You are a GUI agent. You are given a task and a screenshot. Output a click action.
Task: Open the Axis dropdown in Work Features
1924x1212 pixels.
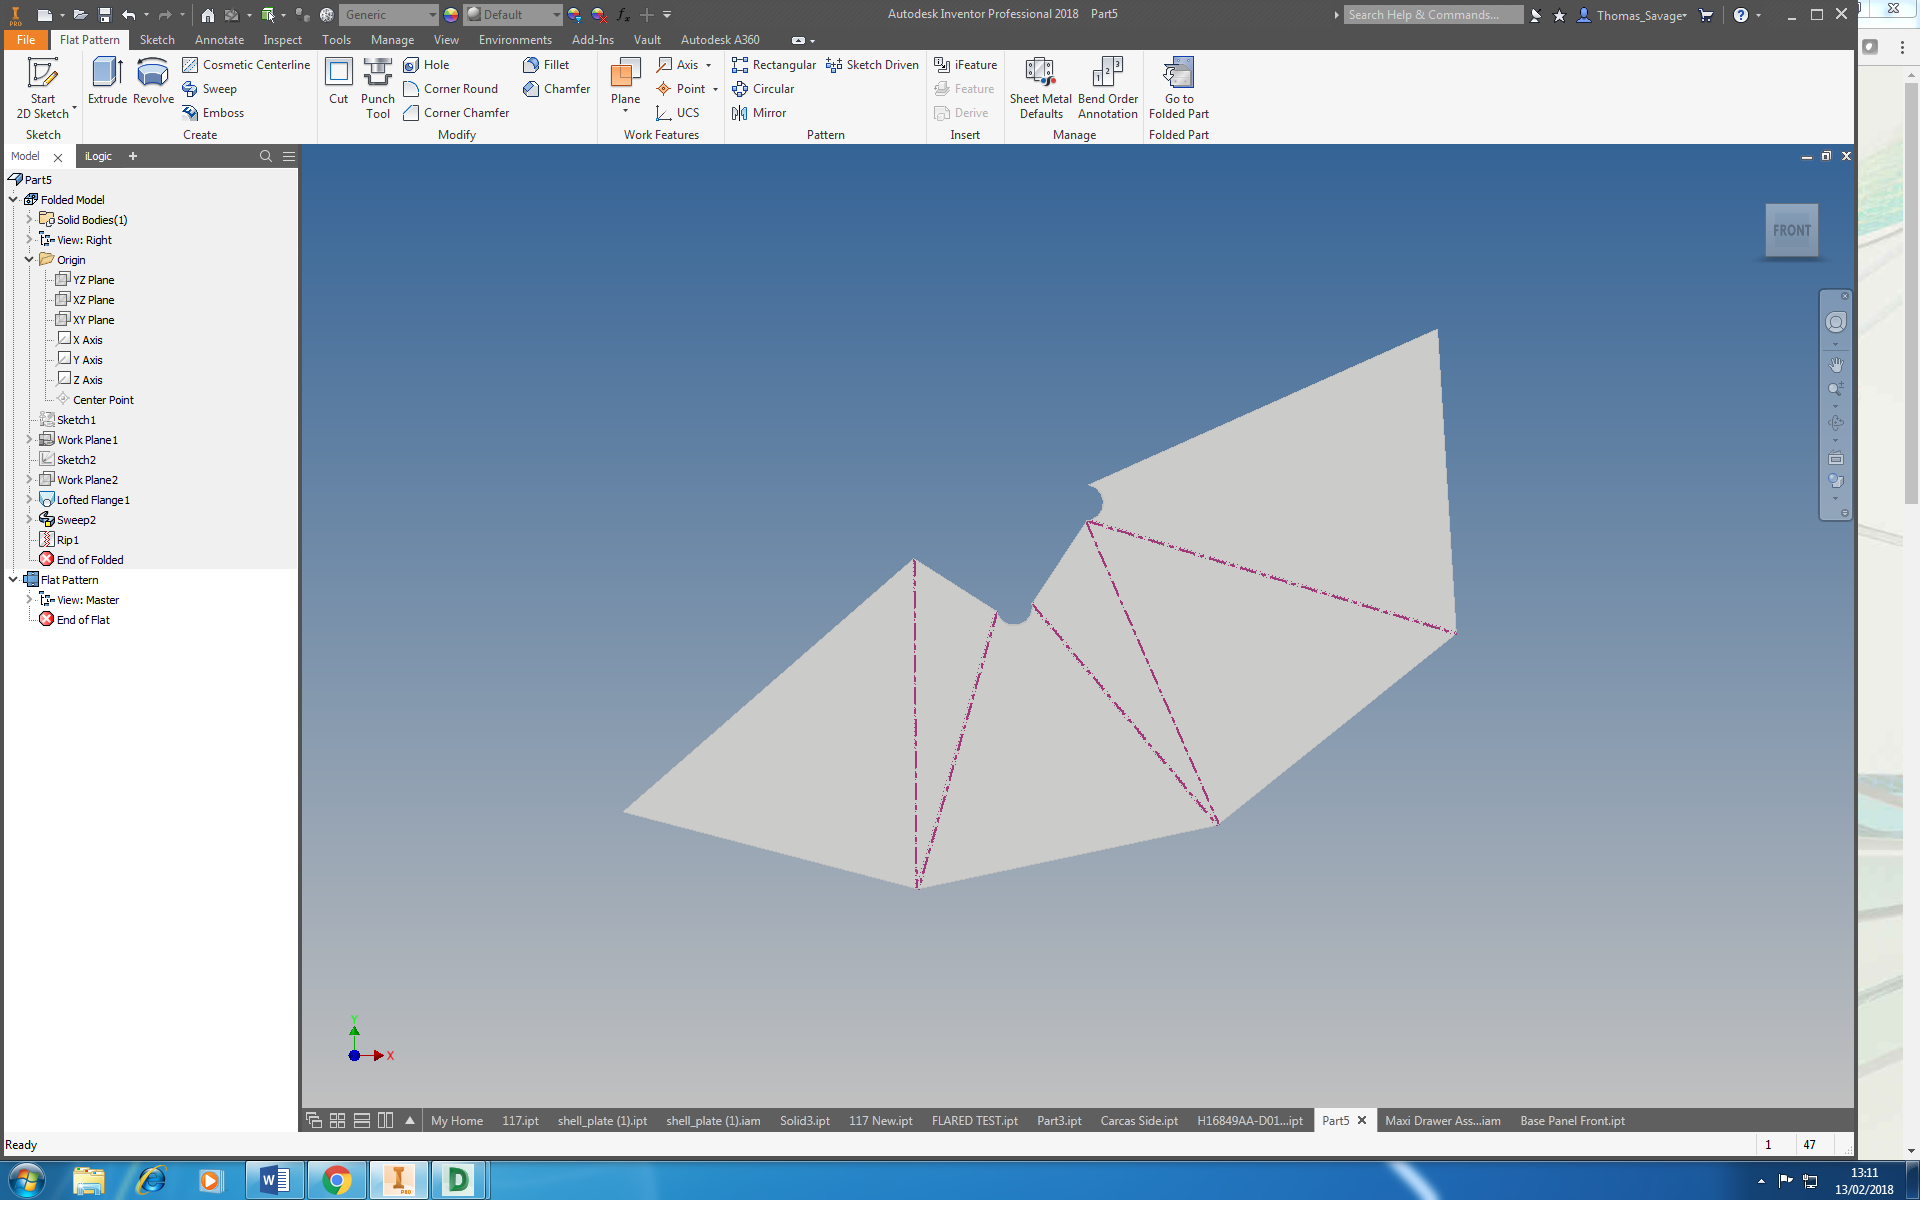point(706,64)
